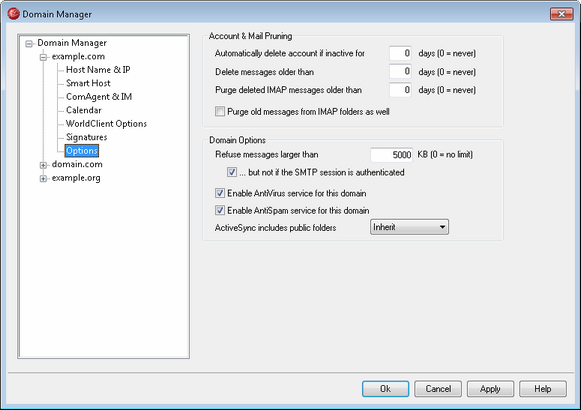Screen dimensions: 581x410
Task: Click the Apply button
Action: [490, 389]
